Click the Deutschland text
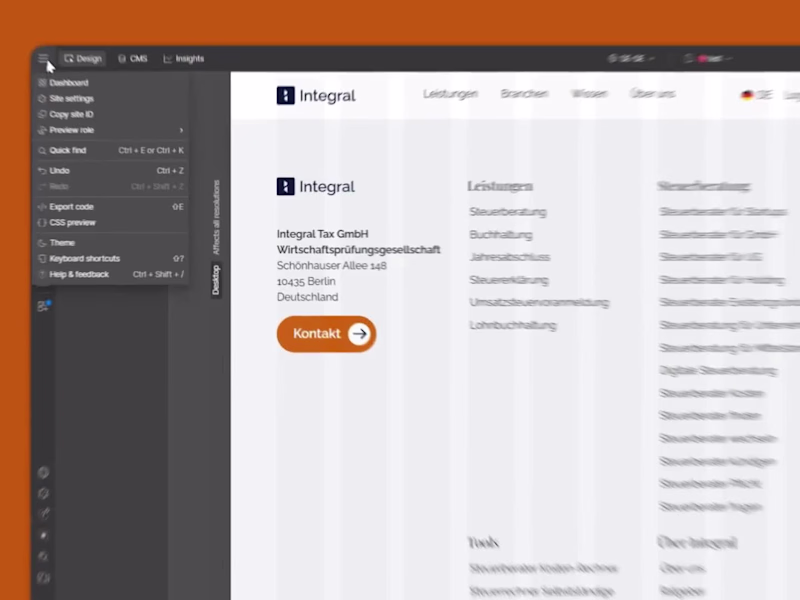Viewport: 800px width, 600px height. (x=308, y=297)
